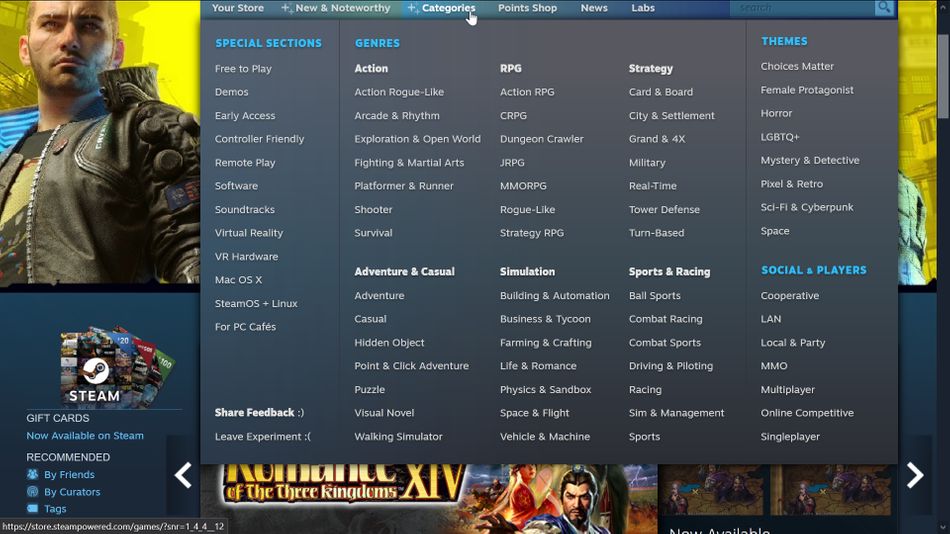Select Farming & Crafting
This screenshot has height=534, width=950.
[x=545, y=342]
